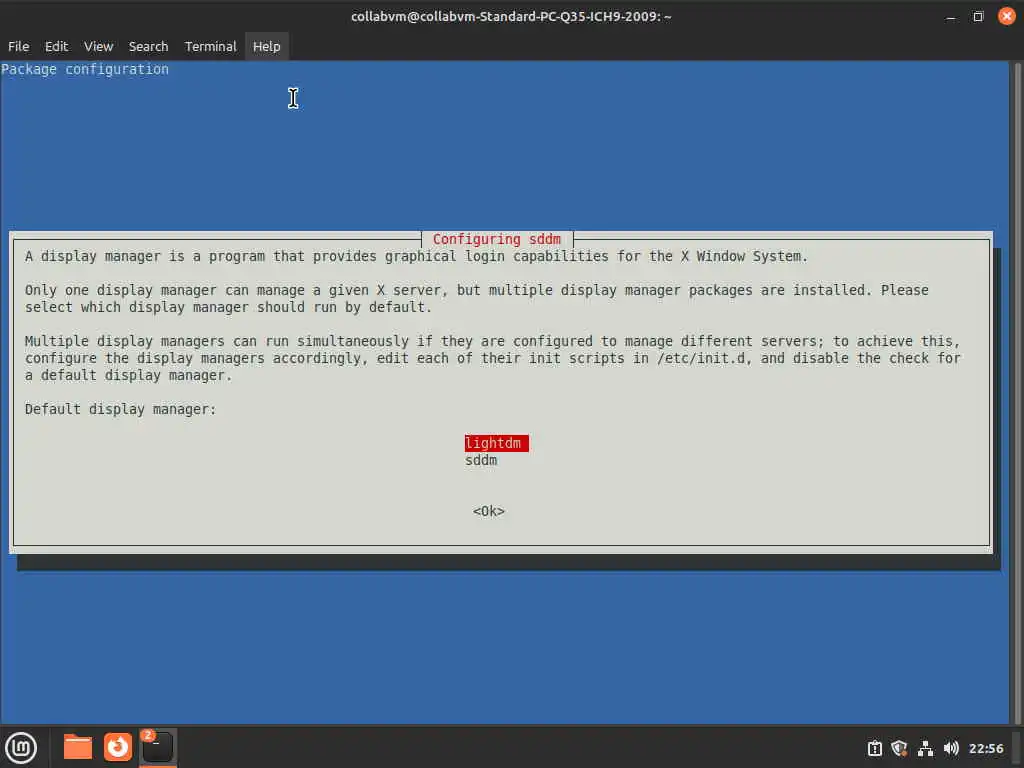Open the volume control tray icon

point(951,748)
